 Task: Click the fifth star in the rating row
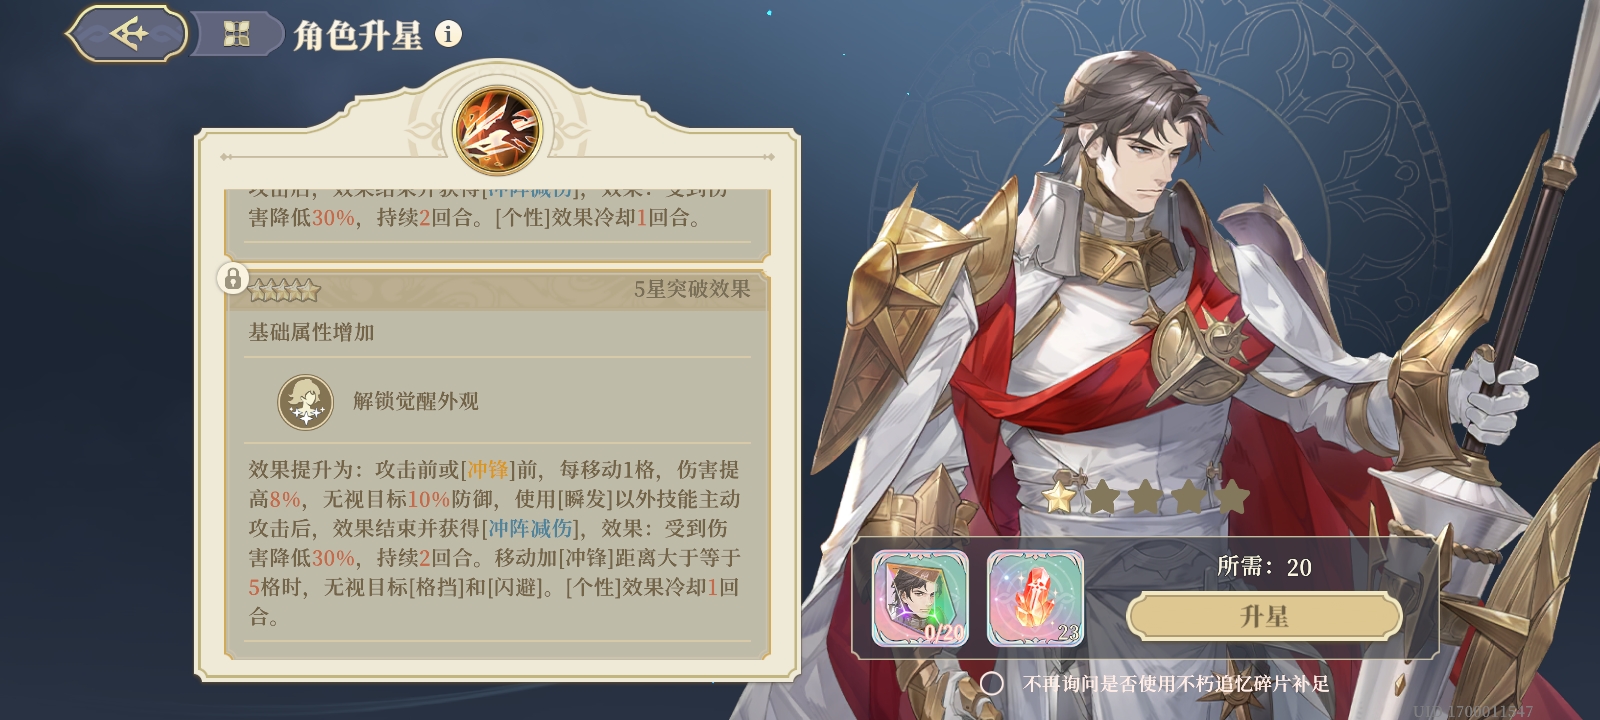[x=1232, y=496]
